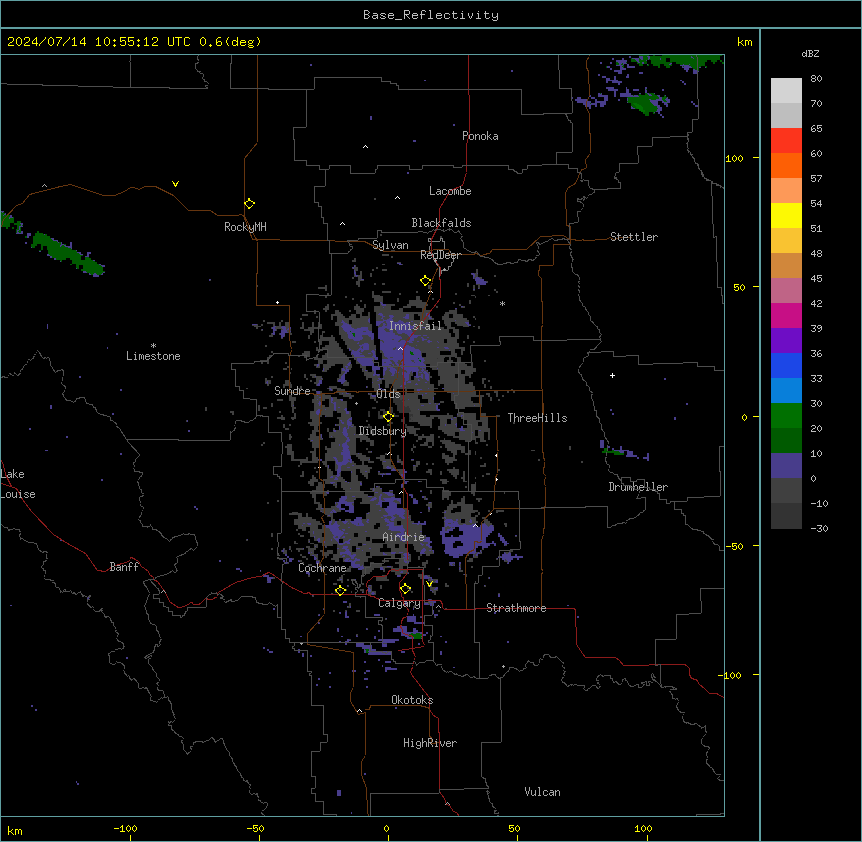Click the yellow diamond marker above RockyMH
The image size is (862, 842).
coord(249,203)
